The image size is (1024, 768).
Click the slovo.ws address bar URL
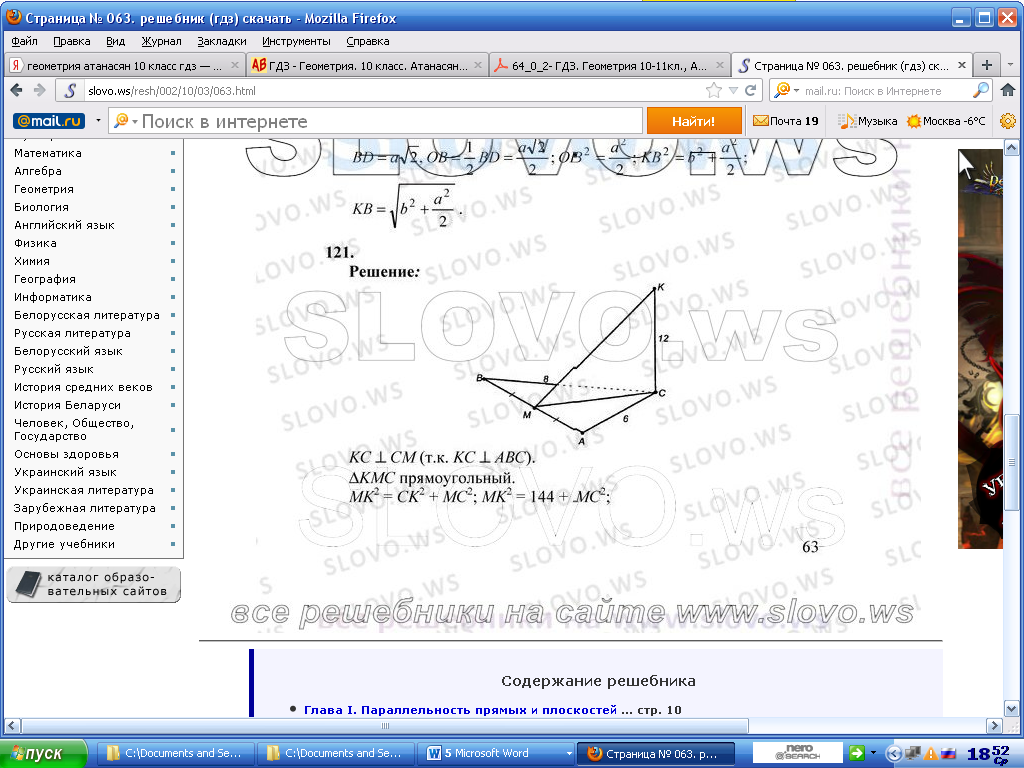[x=172, y=91]
